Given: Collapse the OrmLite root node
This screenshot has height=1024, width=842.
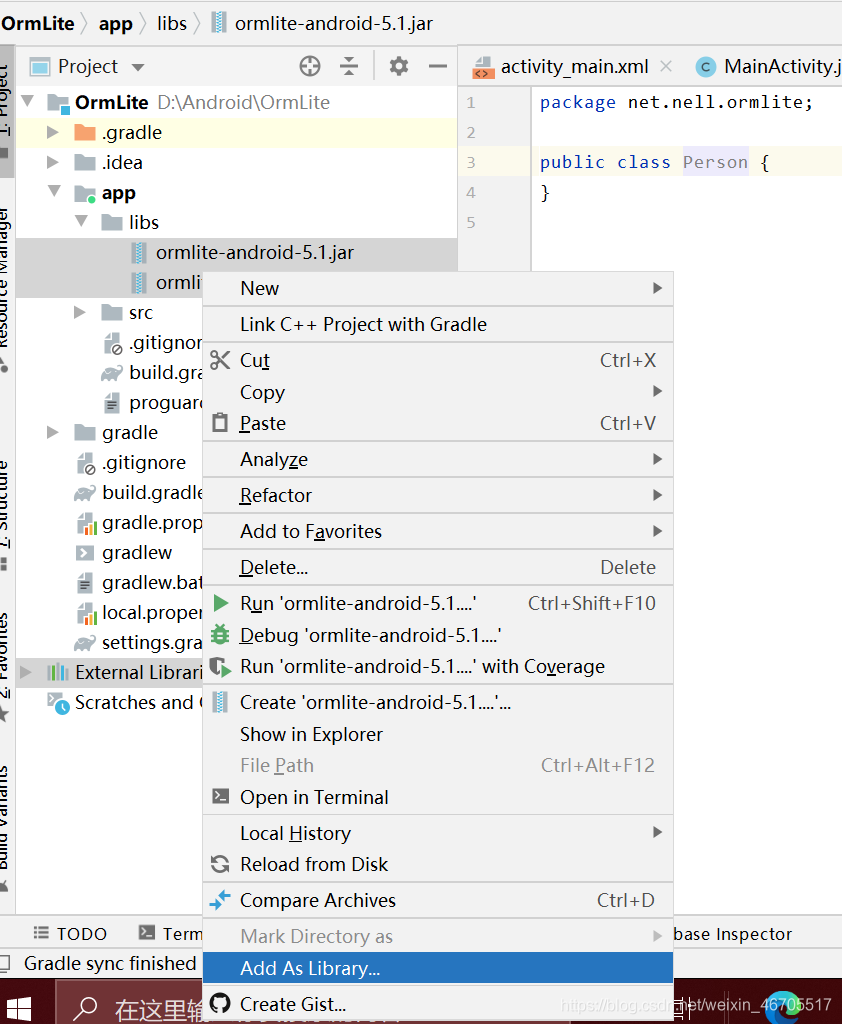Looking at the screenshot, I should coord(27,101).
